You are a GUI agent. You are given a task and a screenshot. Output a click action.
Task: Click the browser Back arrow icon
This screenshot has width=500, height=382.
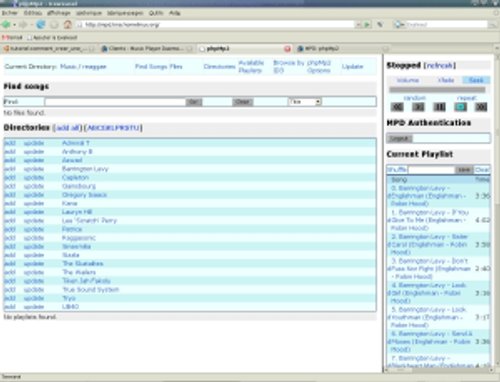click(x=6, y=25)
